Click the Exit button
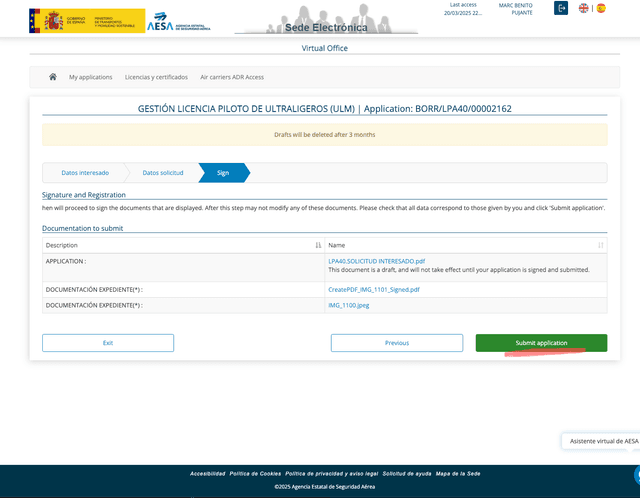The image size is (640, 498). 108,343
